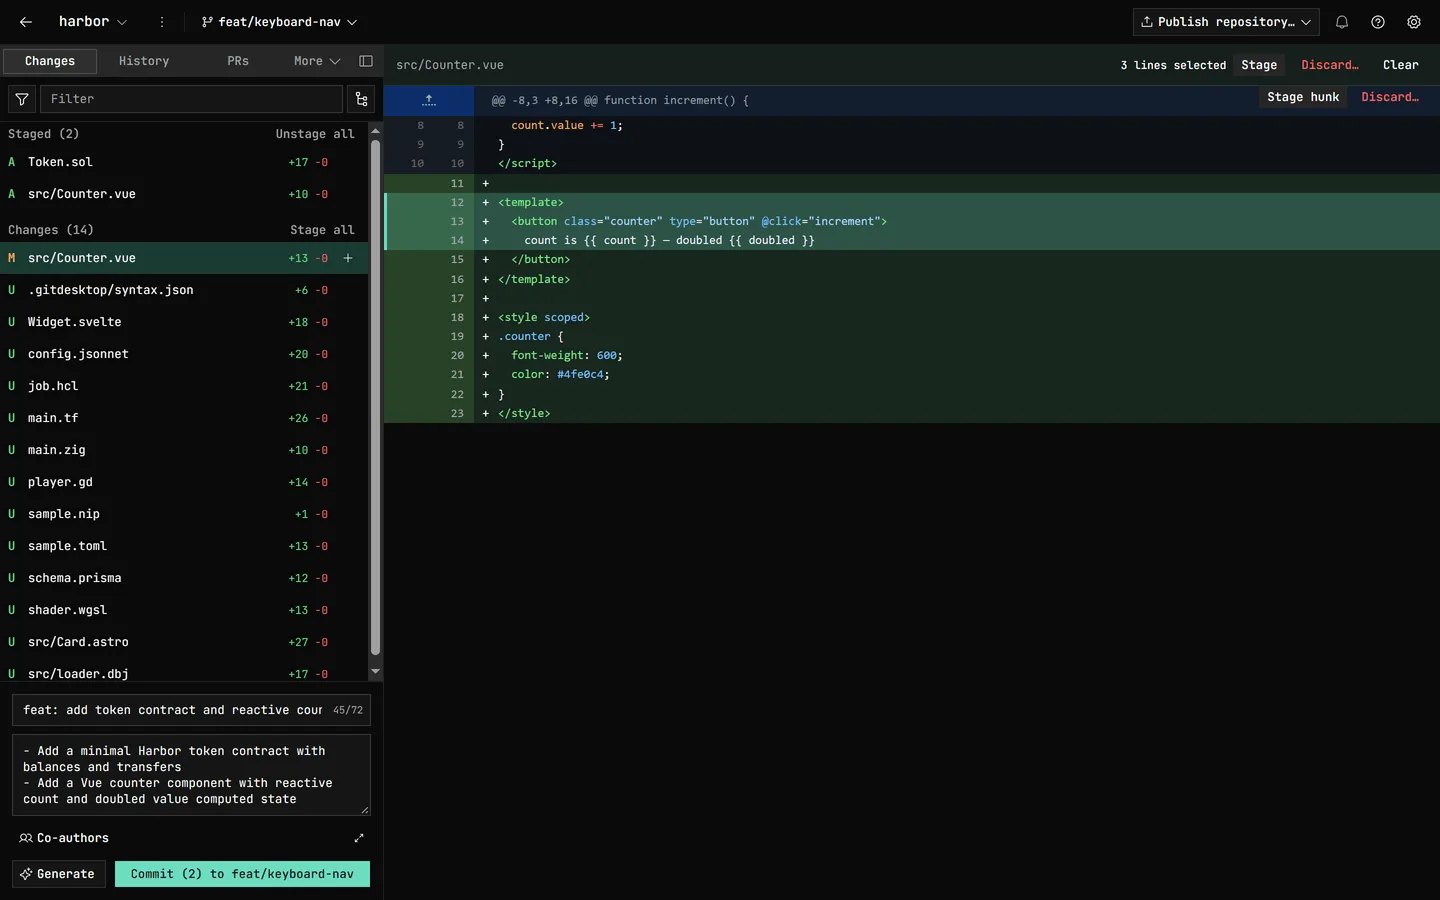Screen dimensions: 1440x900
Task: Select shader.wgsl in Changes list
Action: coord(184,610)
